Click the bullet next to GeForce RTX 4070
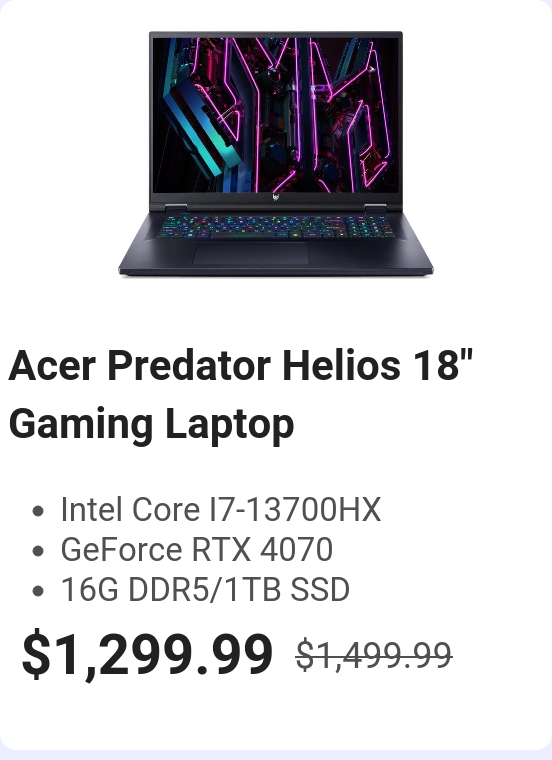The image size is (552, 760). tap(38, 551)
